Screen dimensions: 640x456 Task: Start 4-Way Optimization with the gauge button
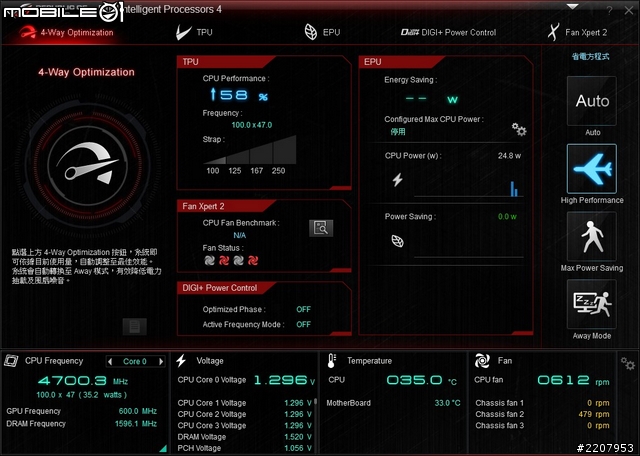[87, 165]
